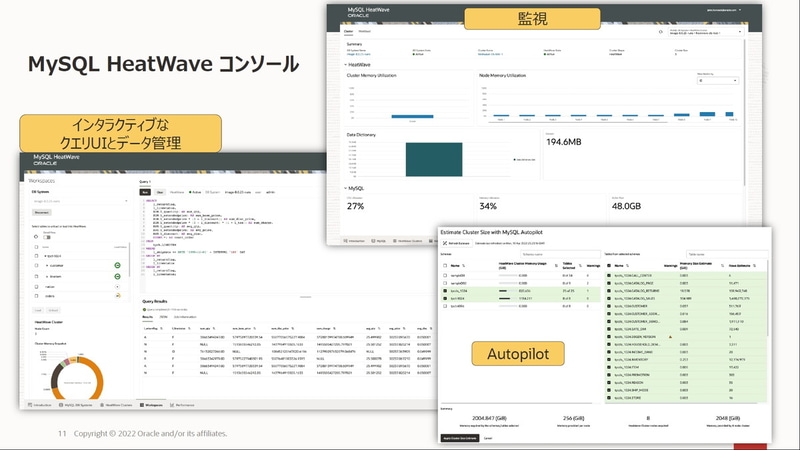Click green loaded-status icon on customer row
This screenshot has width=800, height=450.
[117, 265]
